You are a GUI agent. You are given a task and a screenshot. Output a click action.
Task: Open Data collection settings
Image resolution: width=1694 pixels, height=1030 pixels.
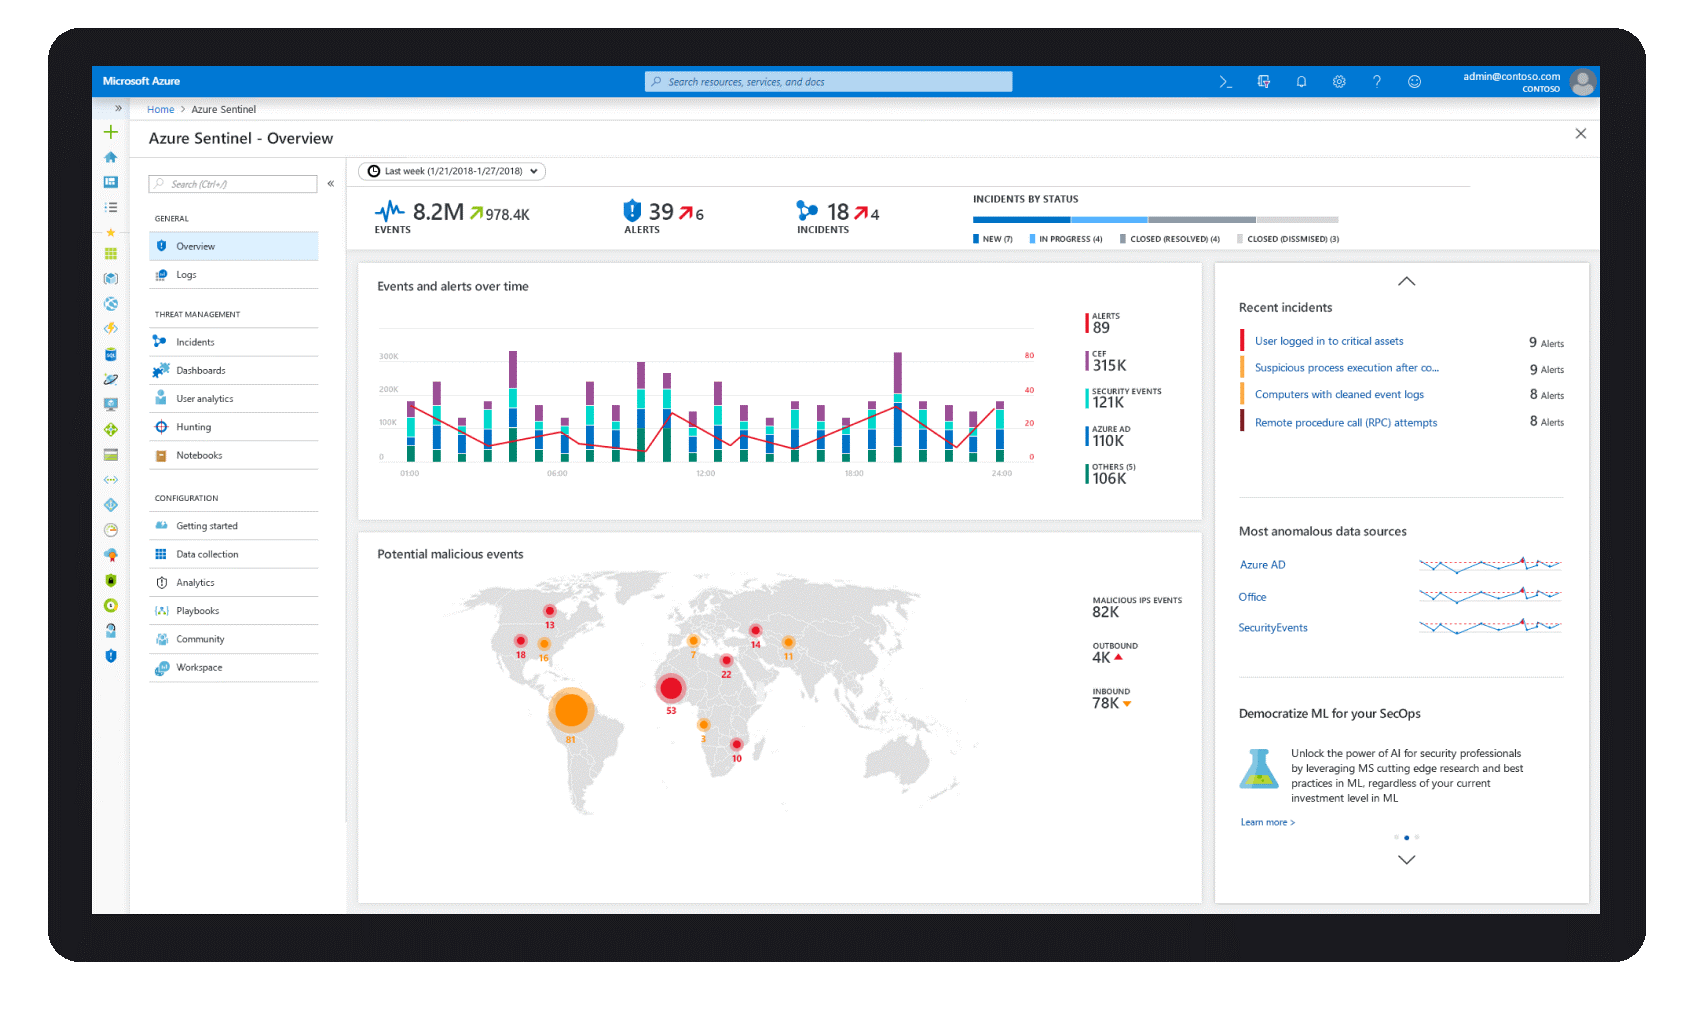pyautogui.click(x=207, y=553)
